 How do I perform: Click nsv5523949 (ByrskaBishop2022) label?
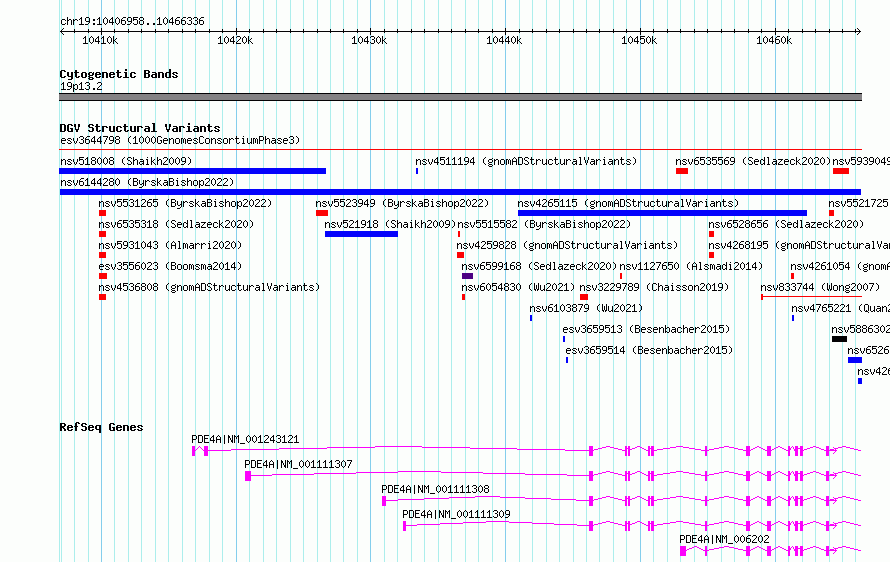point(402,203)
